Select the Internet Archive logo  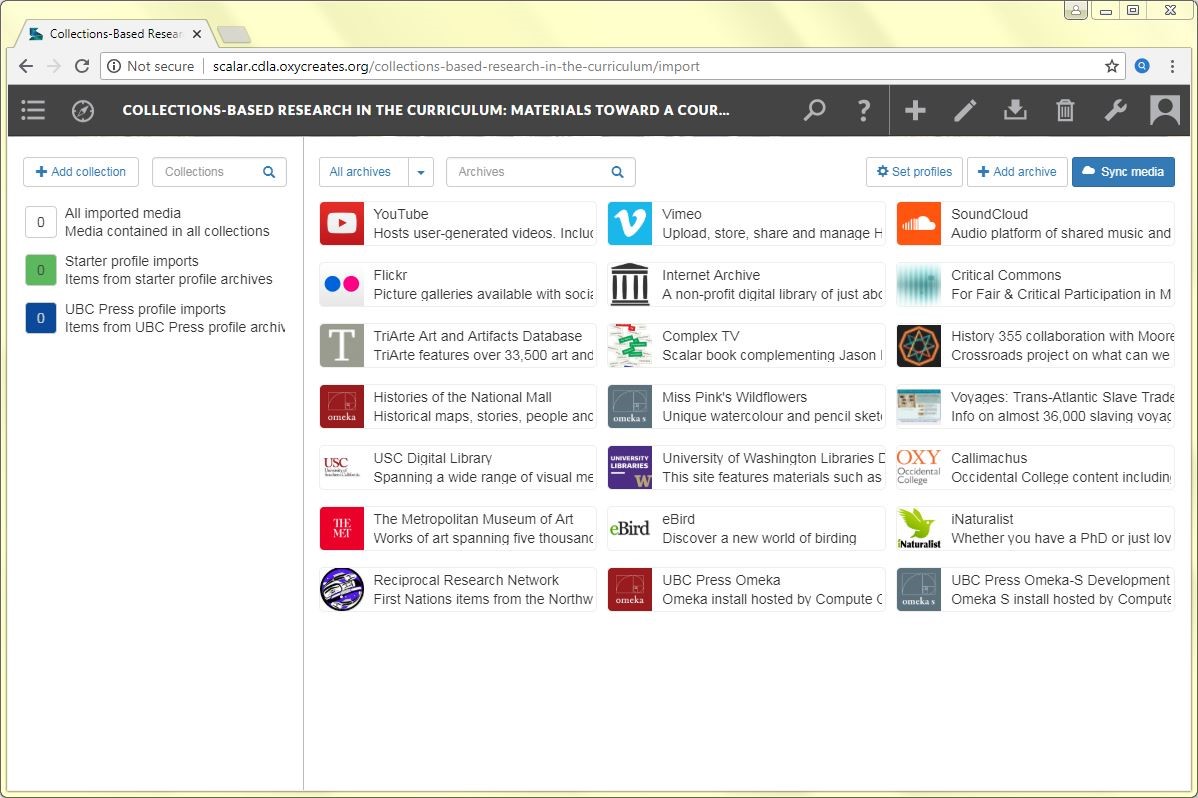click(630, 284)
